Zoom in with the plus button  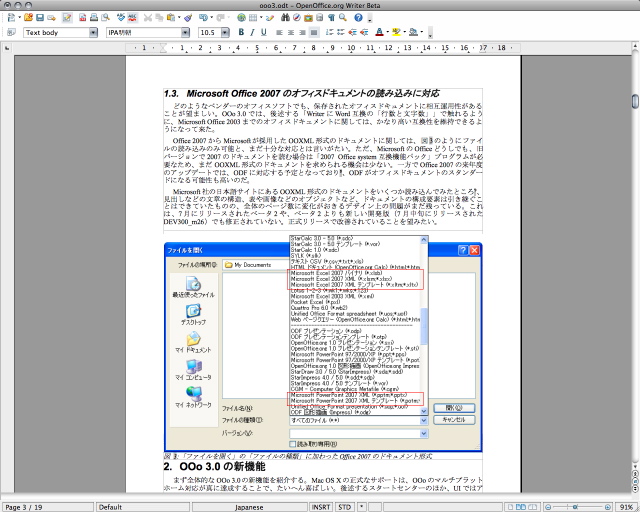pos(608,507)
